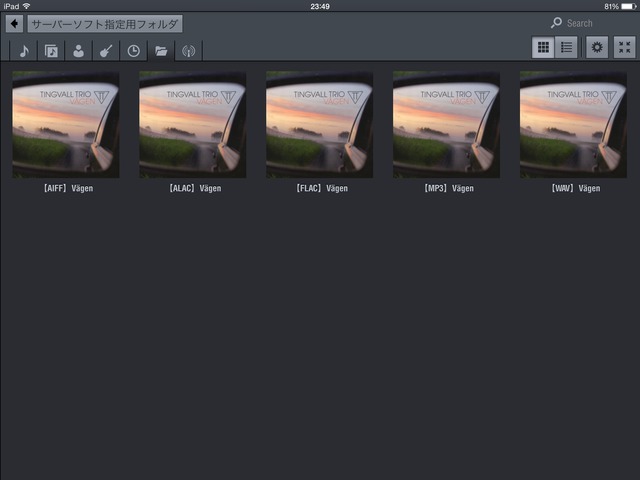Select the [FLAC] Vägen album artwork
This screenshot has width=640, height=480.
pyautogui.click(x=320, y=125)
